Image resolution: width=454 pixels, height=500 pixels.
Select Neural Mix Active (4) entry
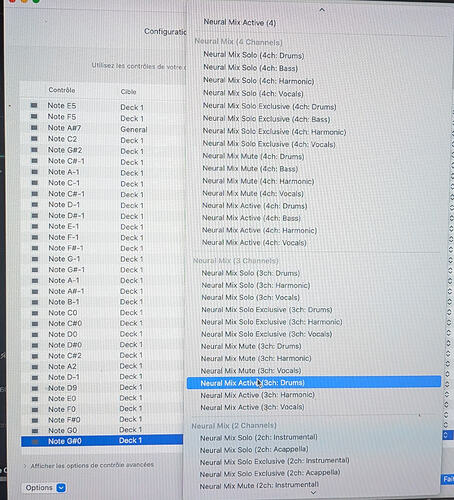click(240, 23)
